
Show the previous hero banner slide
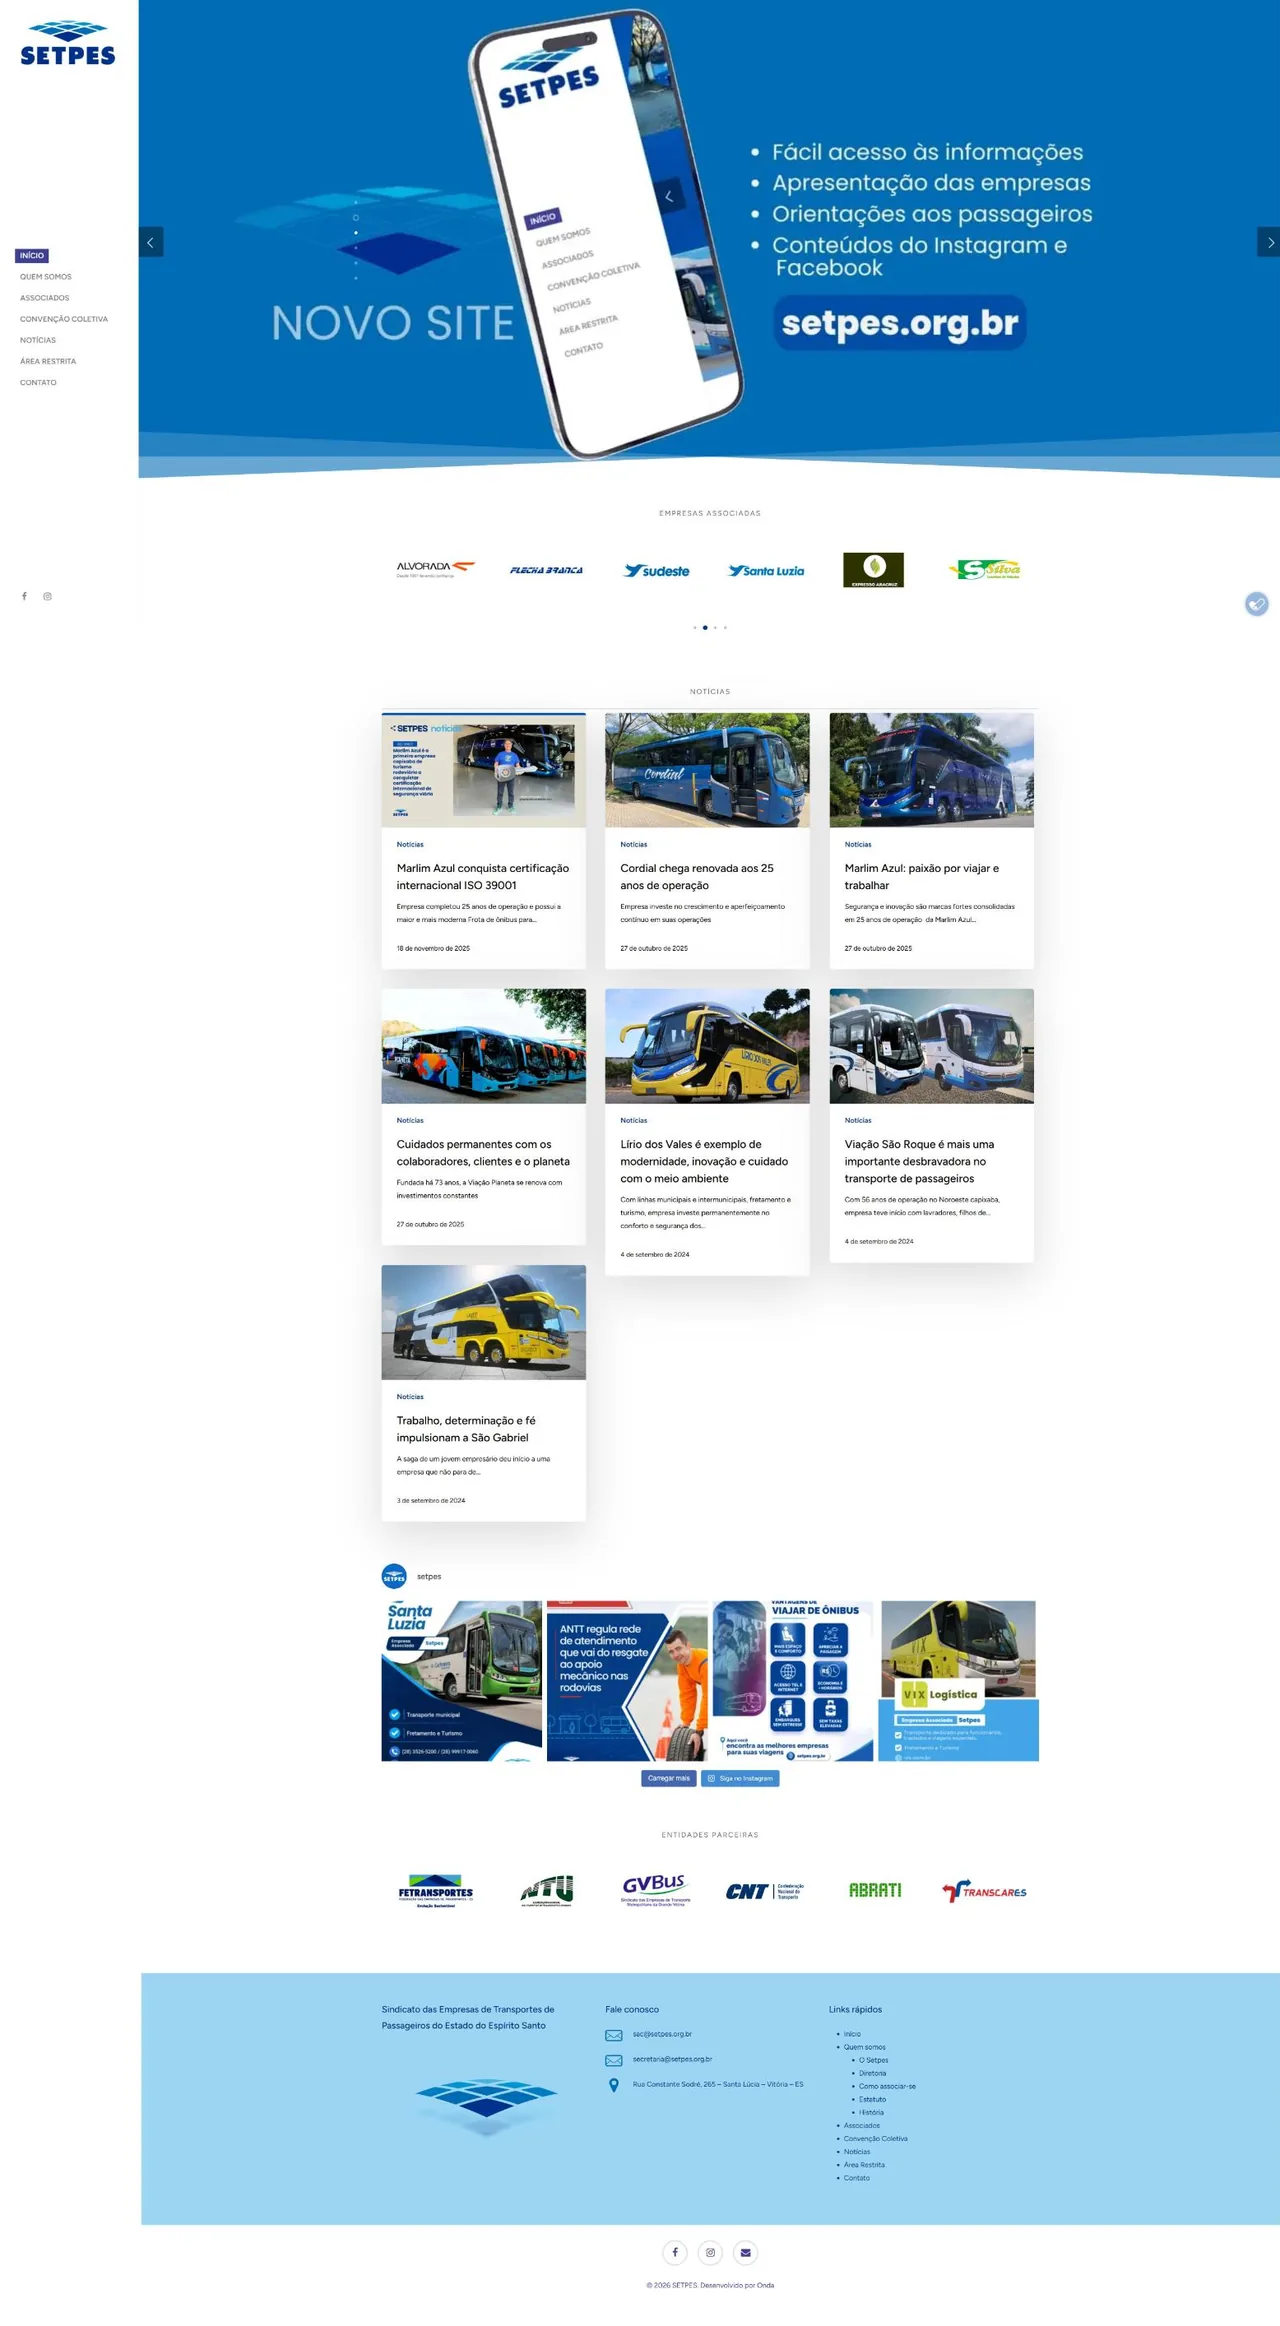coord(151,242)
